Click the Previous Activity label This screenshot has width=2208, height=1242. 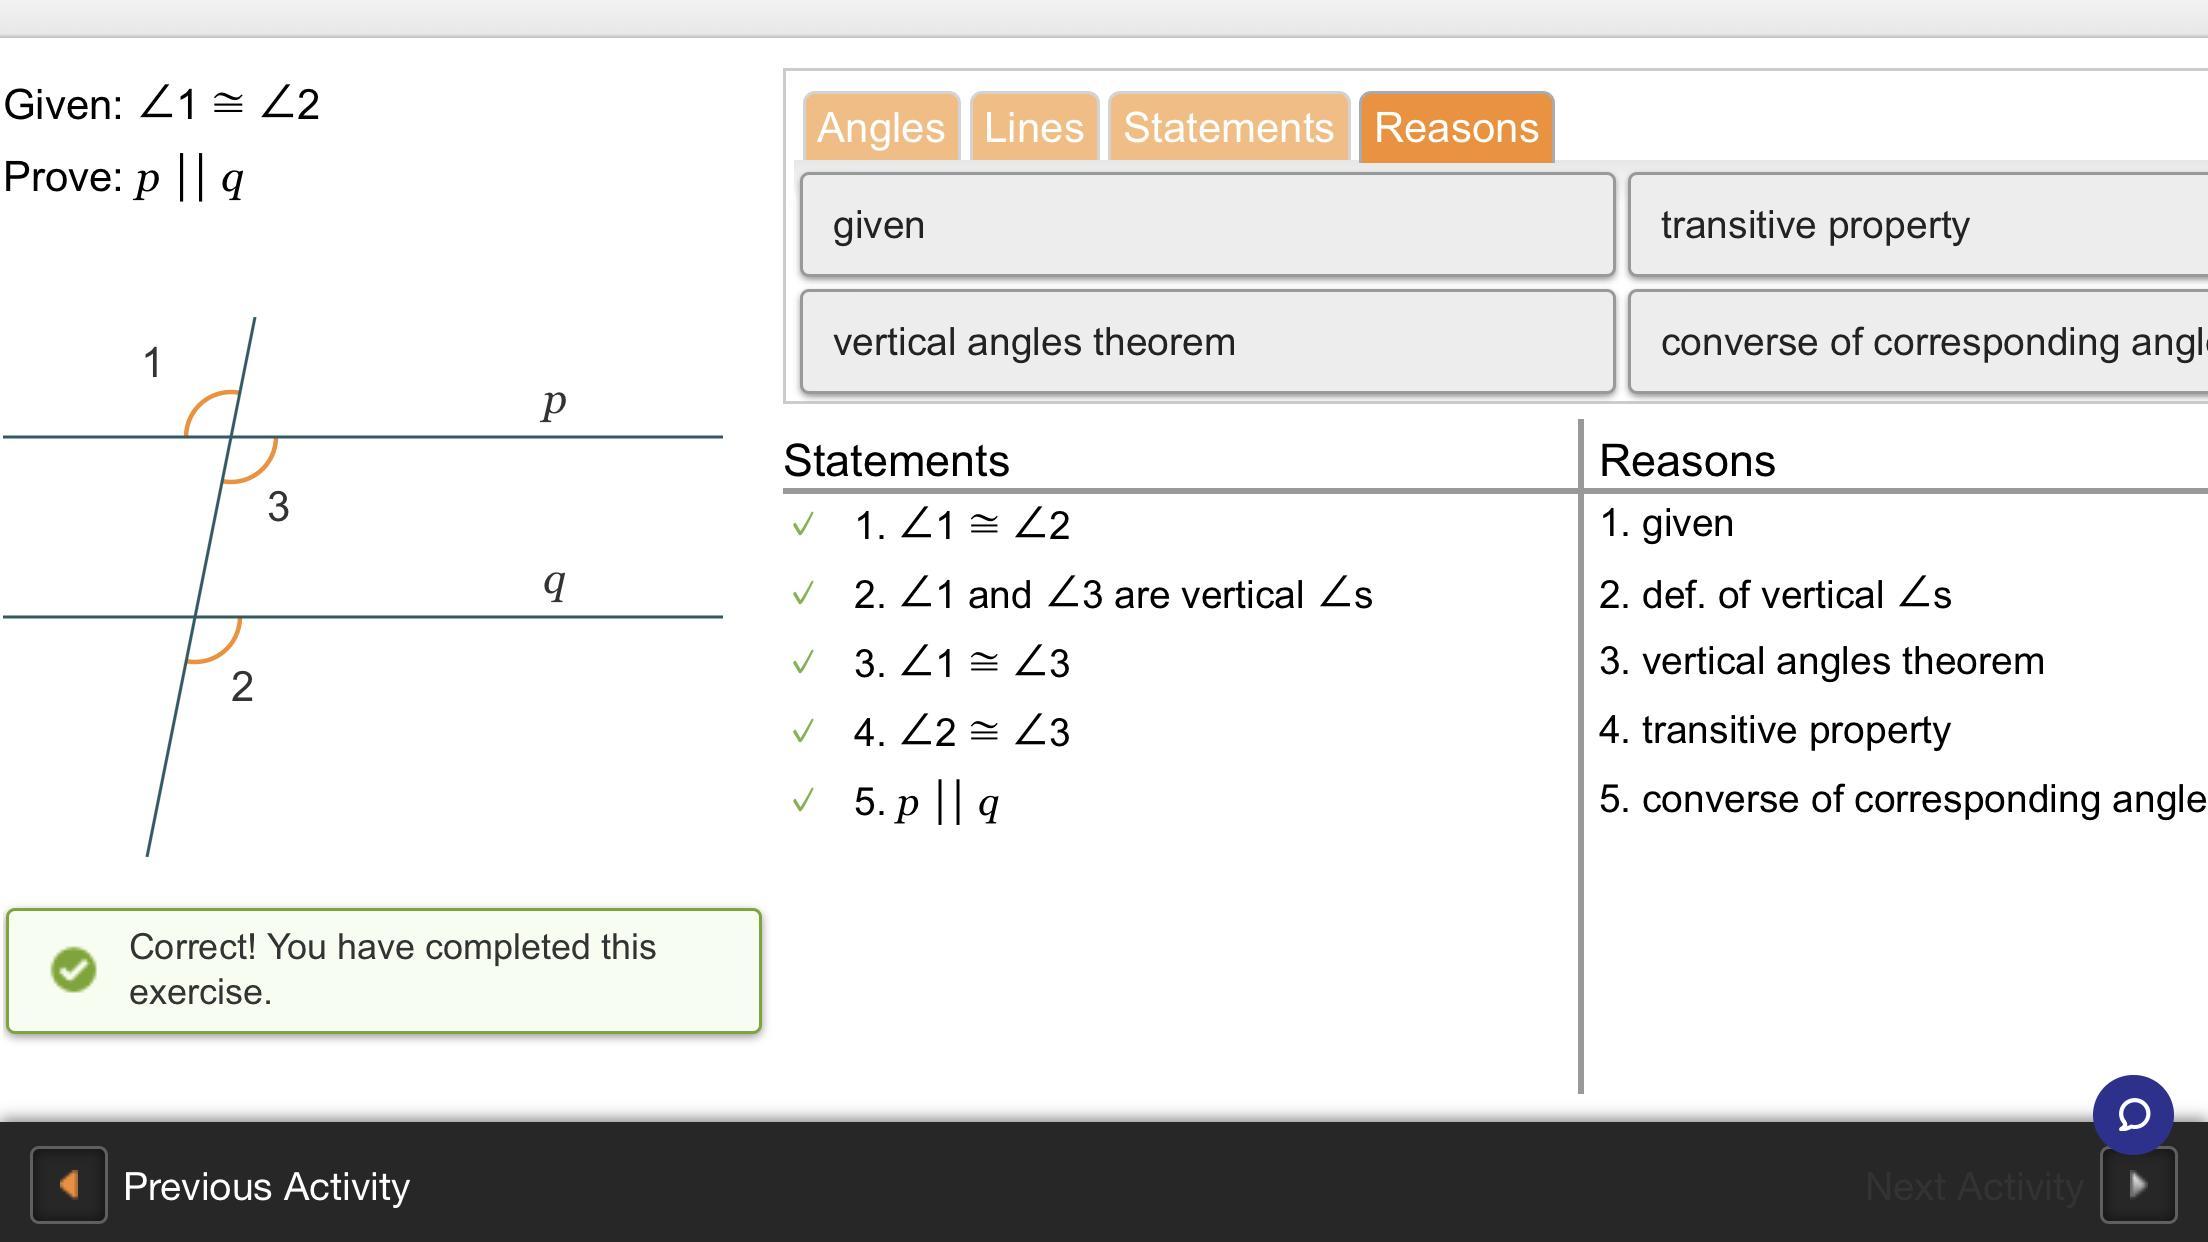266,1186
